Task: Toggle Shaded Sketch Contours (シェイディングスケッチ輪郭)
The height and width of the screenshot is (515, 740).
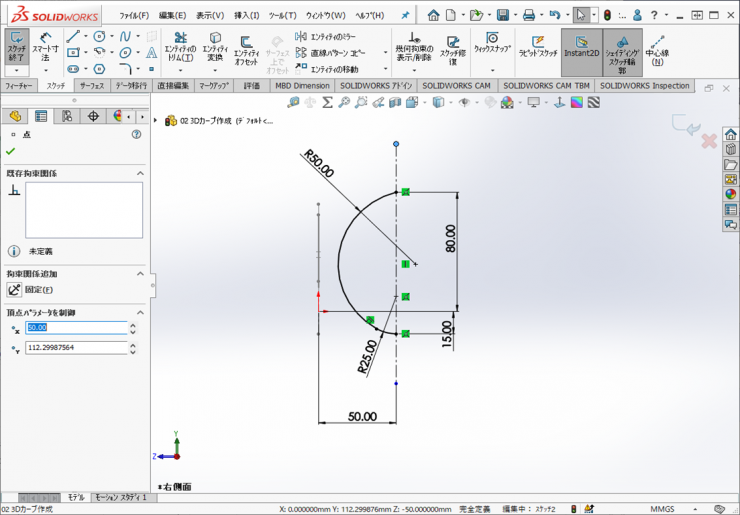Action: click(x=622, y=52)
